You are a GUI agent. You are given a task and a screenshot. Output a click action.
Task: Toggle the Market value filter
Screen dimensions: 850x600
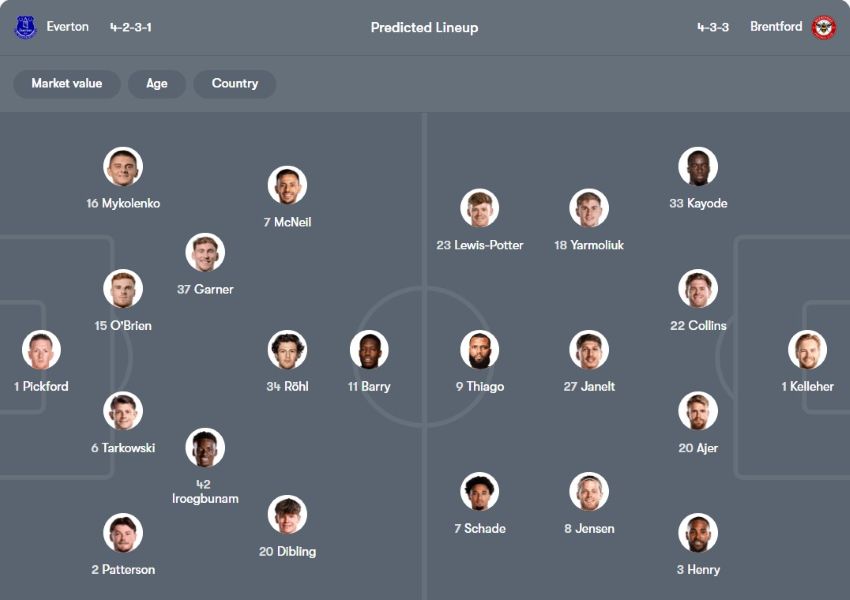point(66,84)
